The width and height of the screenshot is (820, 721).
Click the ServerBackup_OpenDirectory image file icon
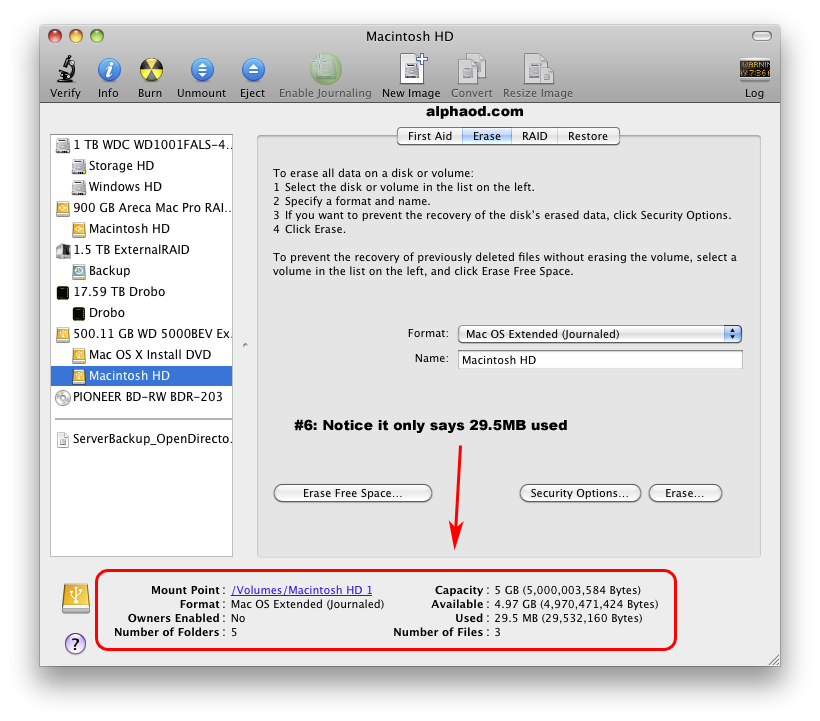coord(63,440)
